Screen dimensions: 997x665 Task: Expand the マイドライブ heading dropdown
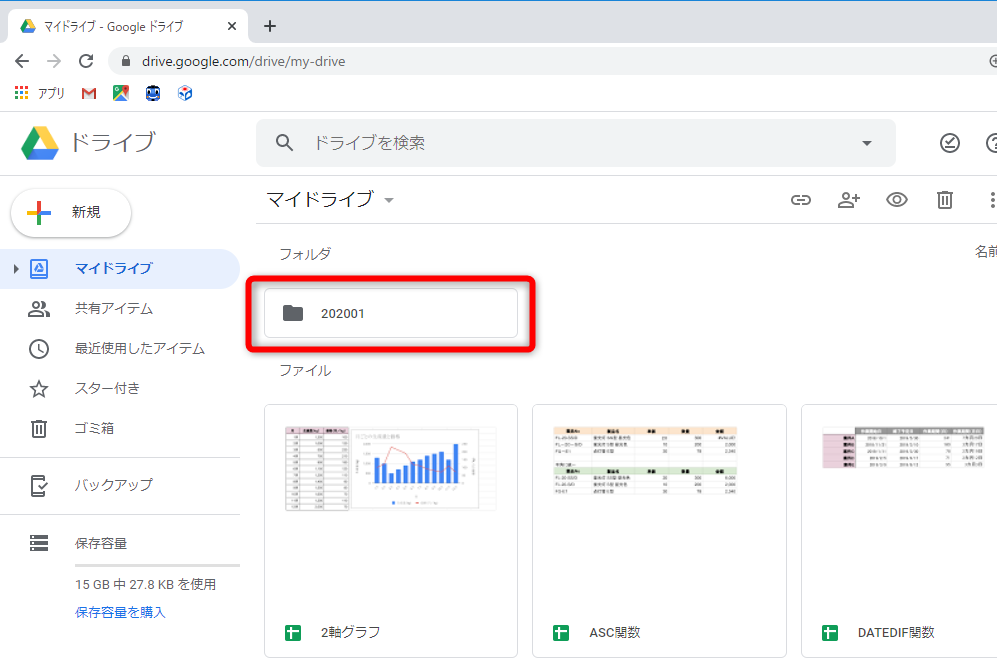pos(388,200)
